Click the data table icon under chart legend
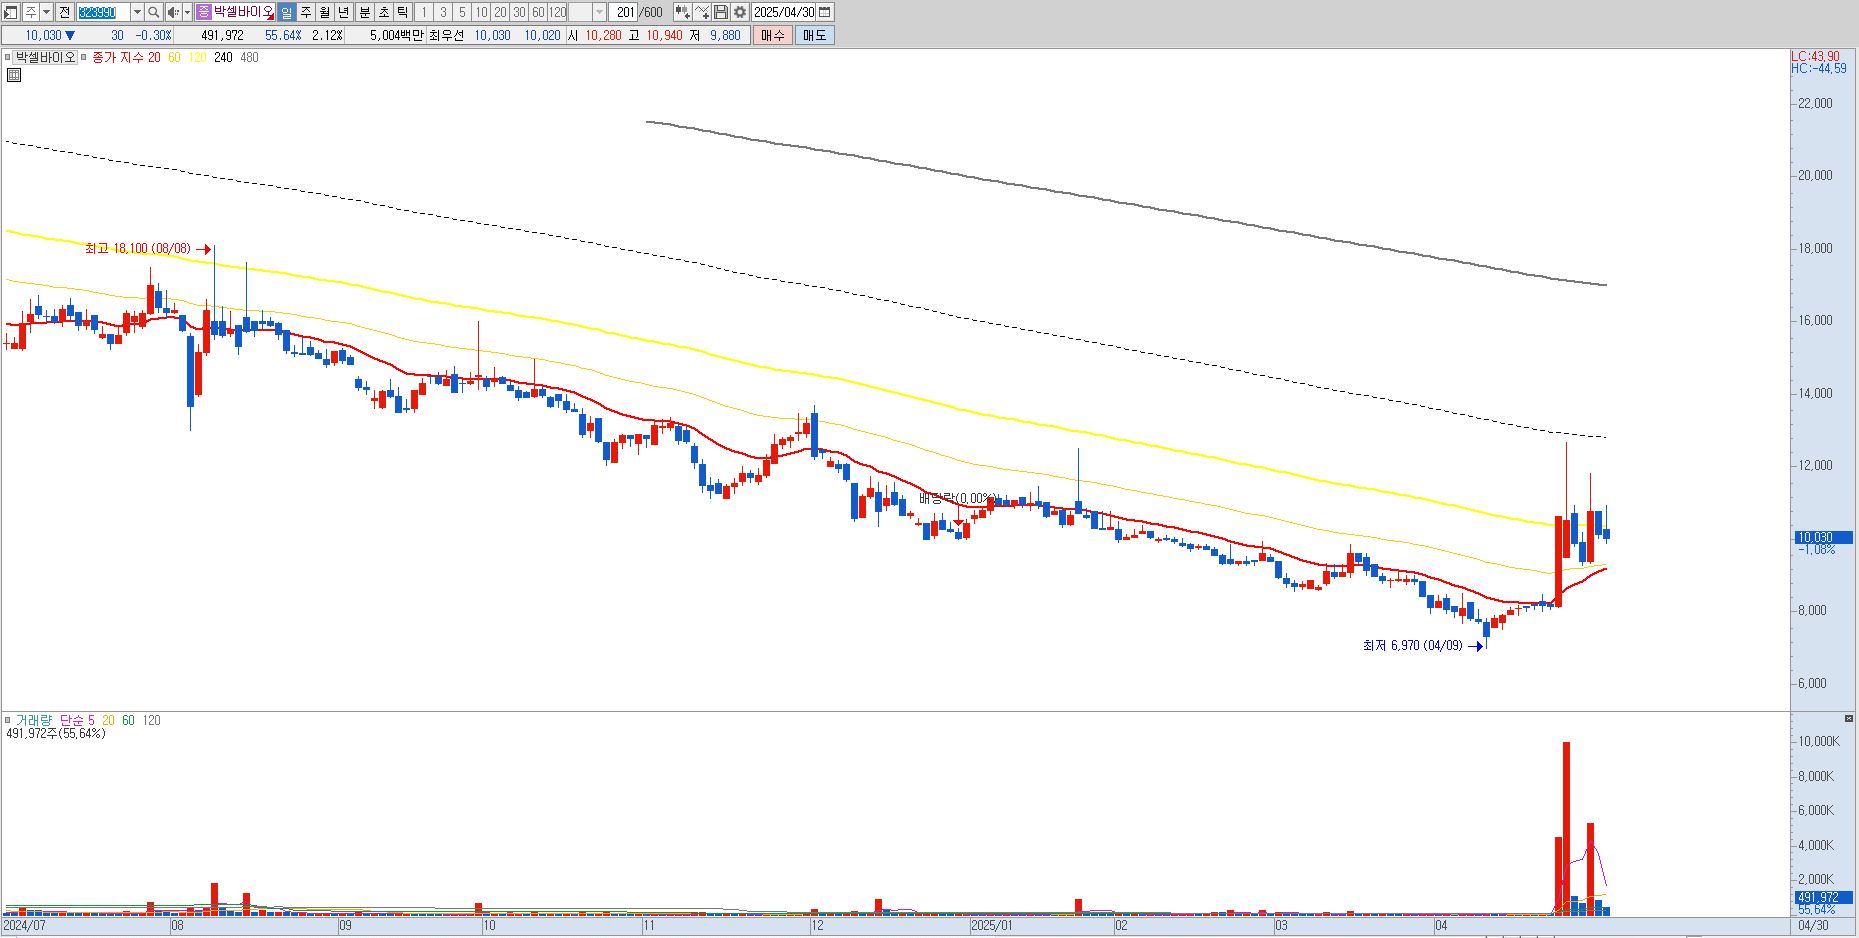1859x938 pixels. point(14,74)
